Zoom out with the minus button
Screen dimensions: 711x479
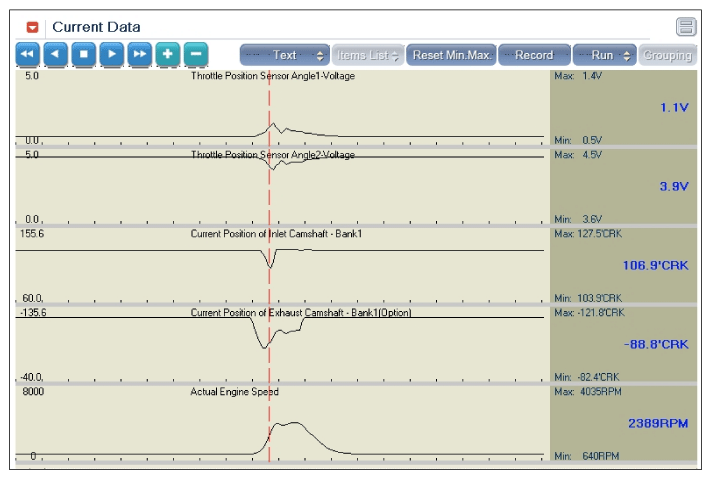[196, 54]
